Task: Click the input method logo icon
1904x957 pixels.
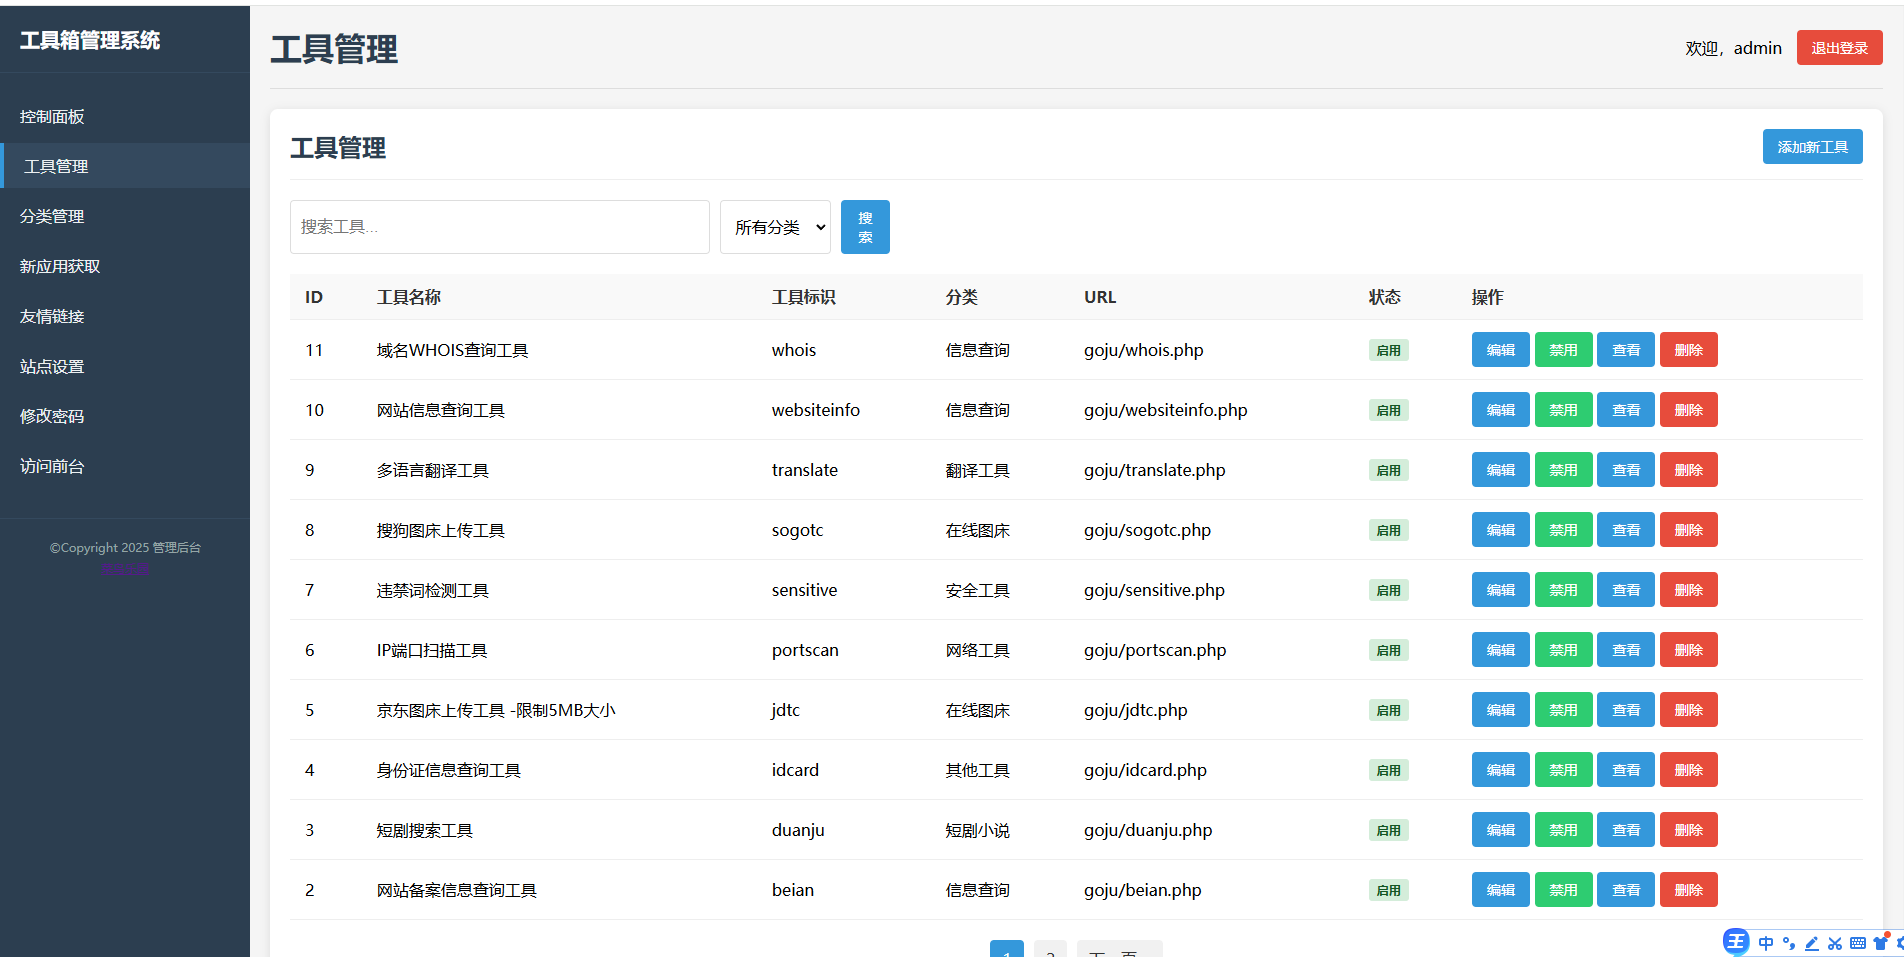Action: (x=1737, y=943)
